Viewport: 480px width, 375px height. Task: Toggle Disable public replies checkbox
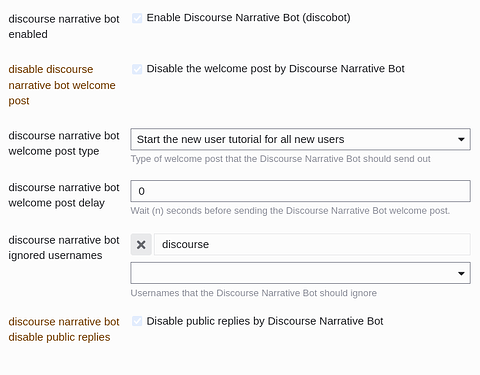point(137,321)
